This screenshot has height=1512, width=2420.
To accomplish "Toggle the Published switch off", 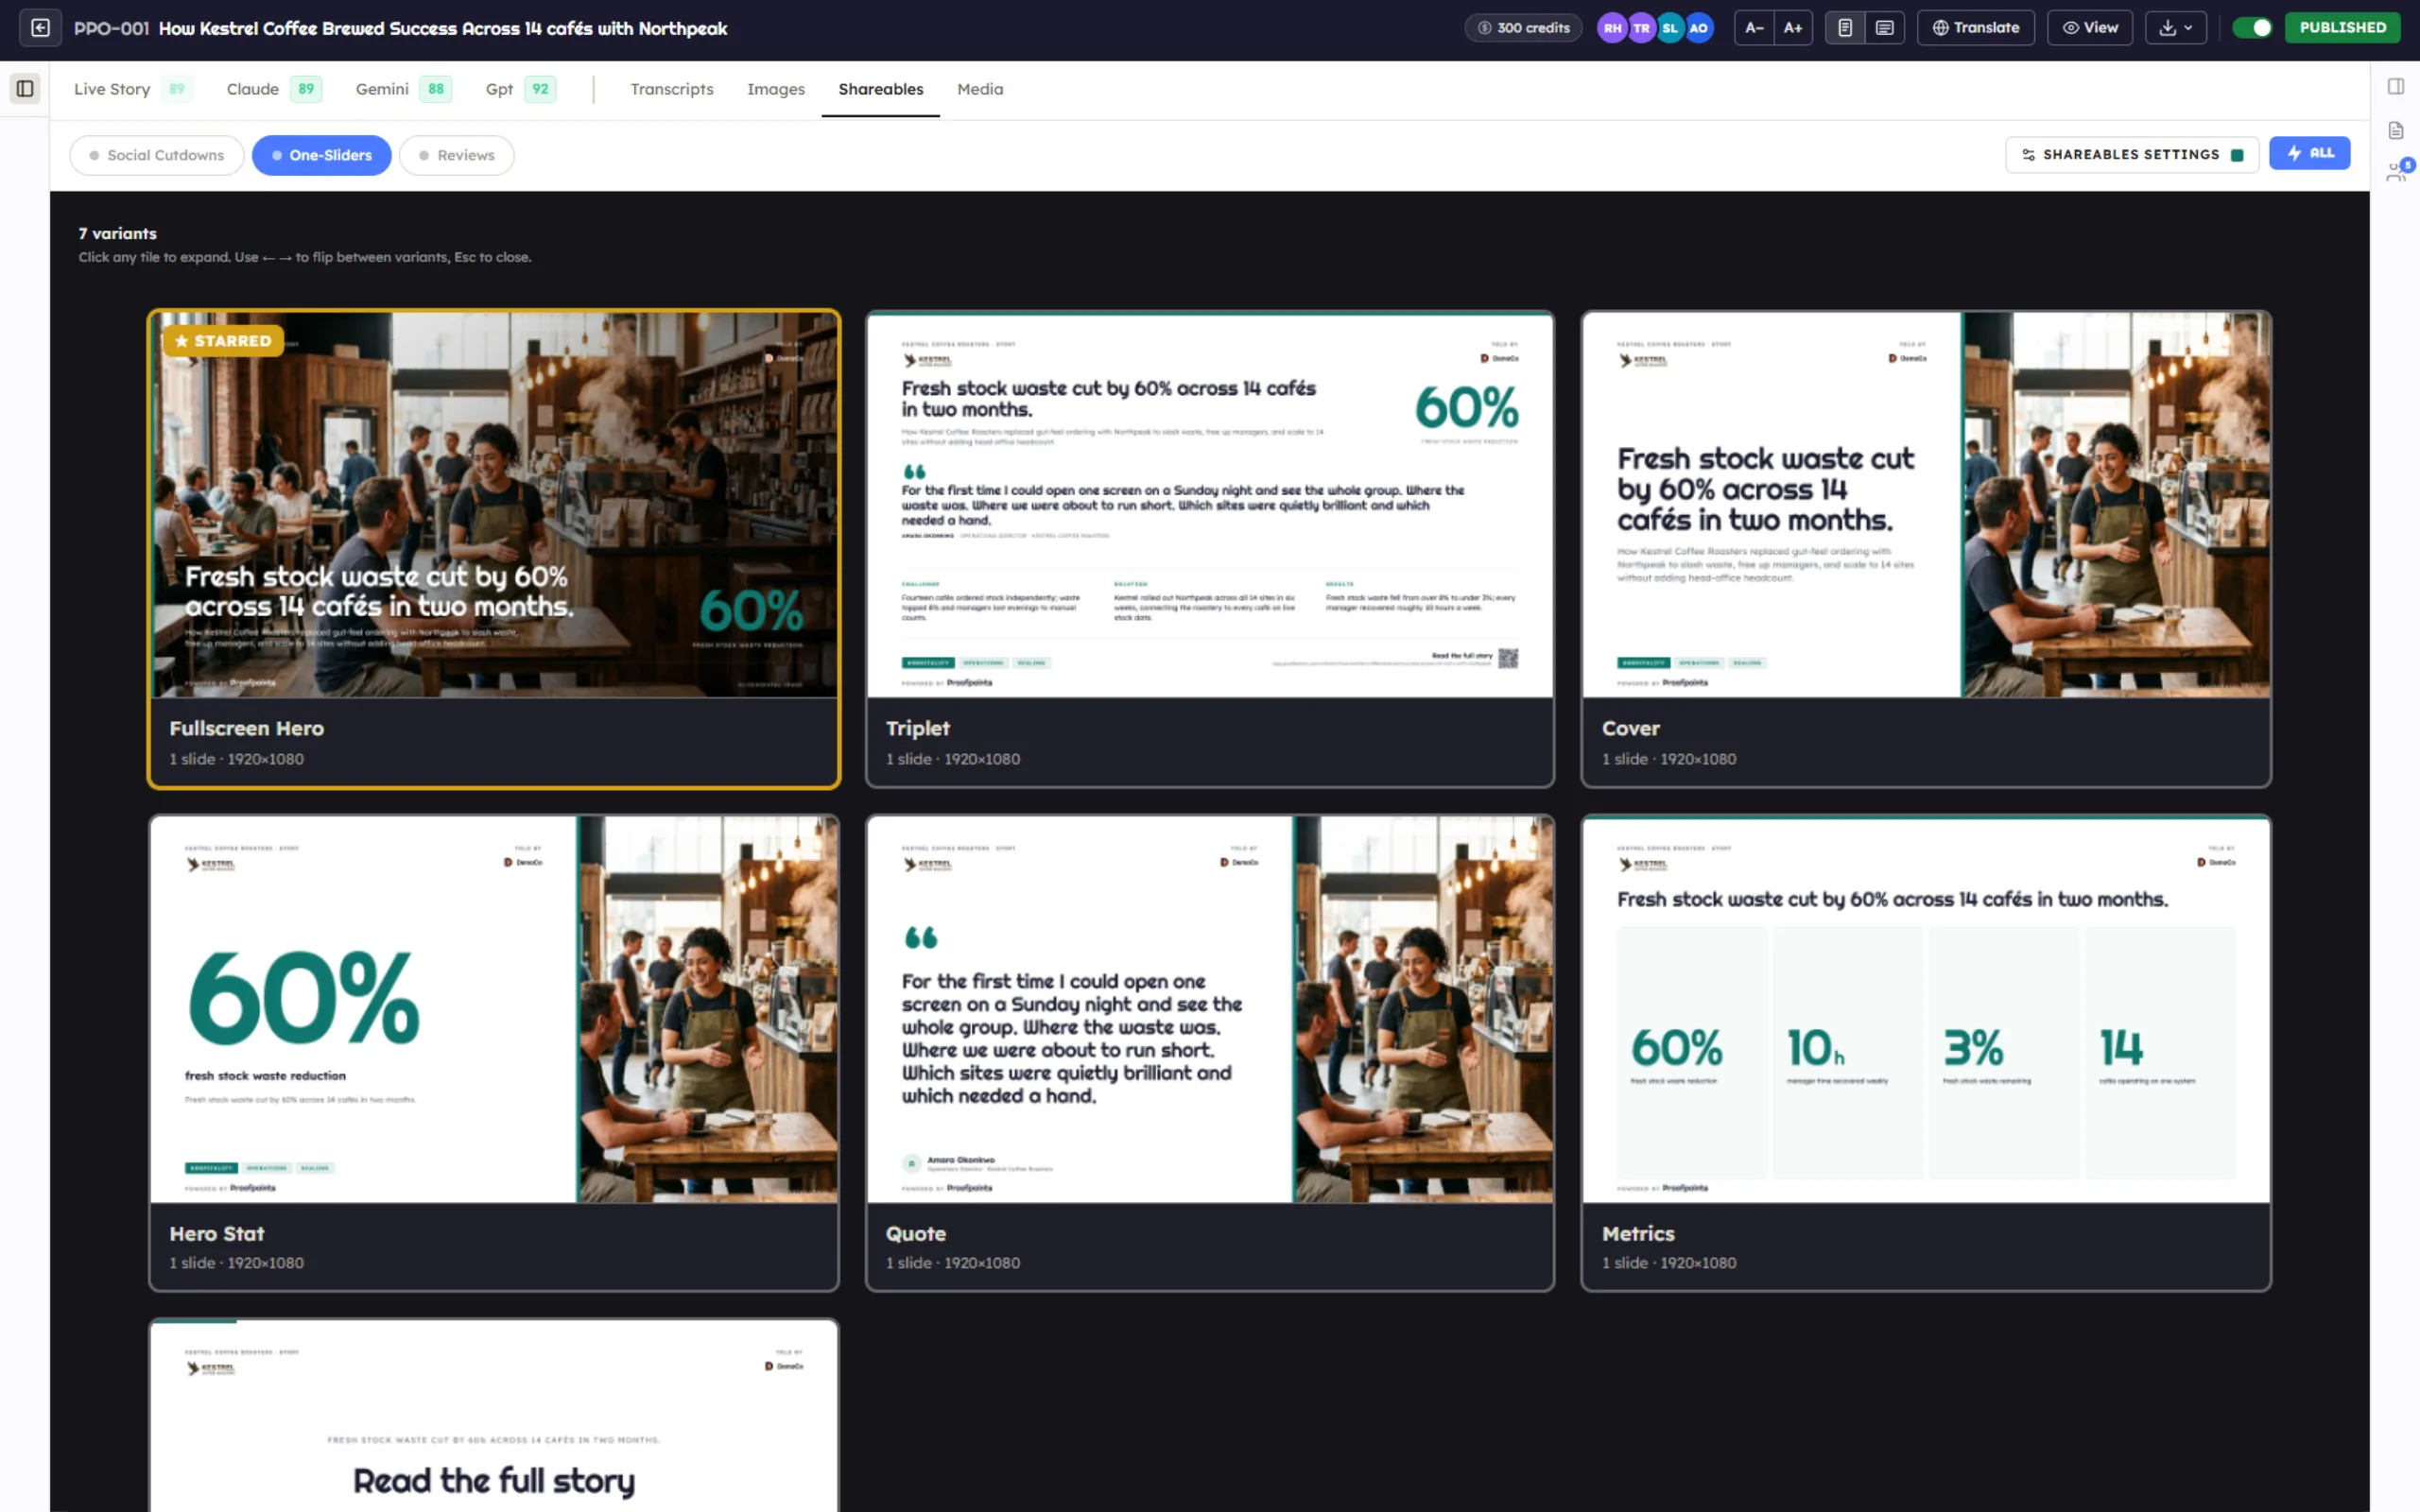I will pyautogui.click(x=2253, y=28).
